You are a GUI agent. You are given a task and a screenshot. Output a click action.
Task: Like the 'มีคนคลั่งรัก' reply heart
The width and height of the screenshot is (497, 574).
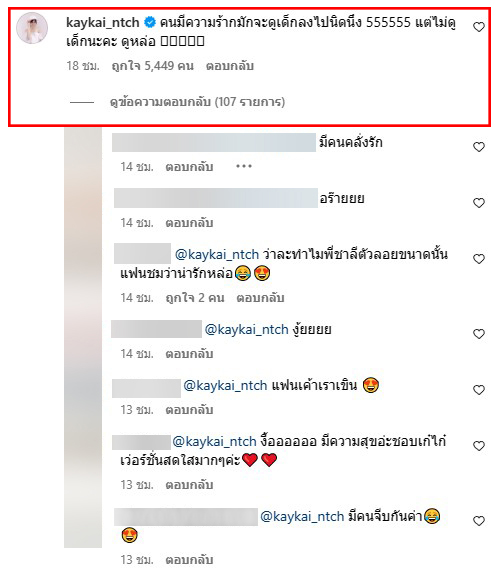[x=479, y=147]
